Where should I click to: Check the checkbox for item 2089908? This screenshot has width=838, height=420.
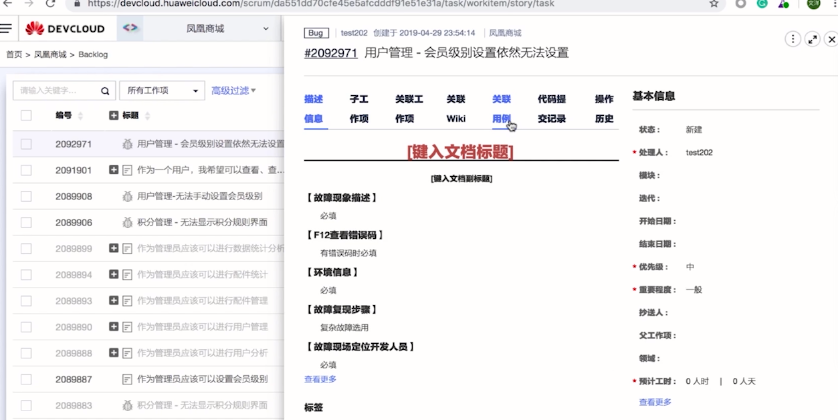[x=26, y=196]
